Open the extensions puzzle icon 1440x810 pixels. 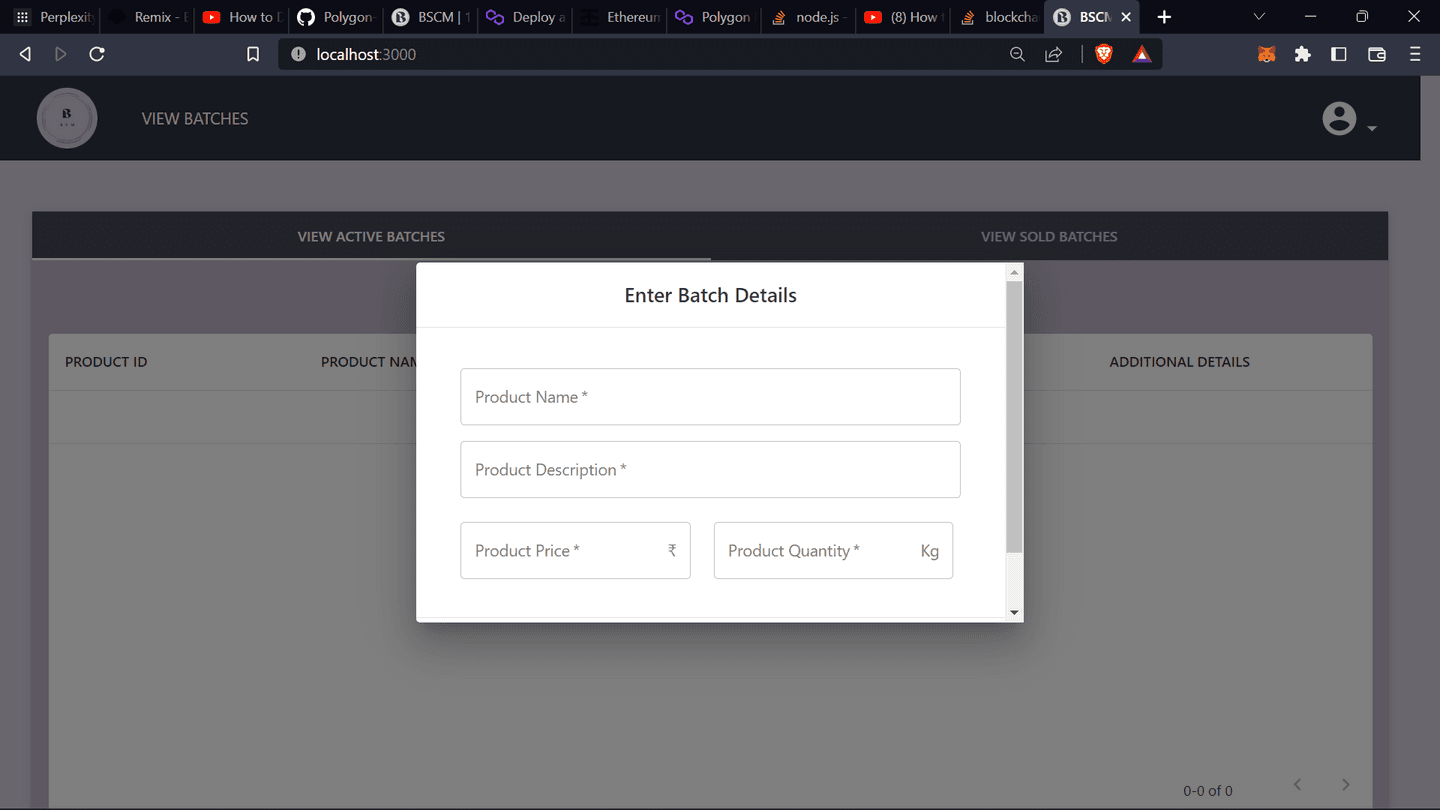click(1302, 54)
